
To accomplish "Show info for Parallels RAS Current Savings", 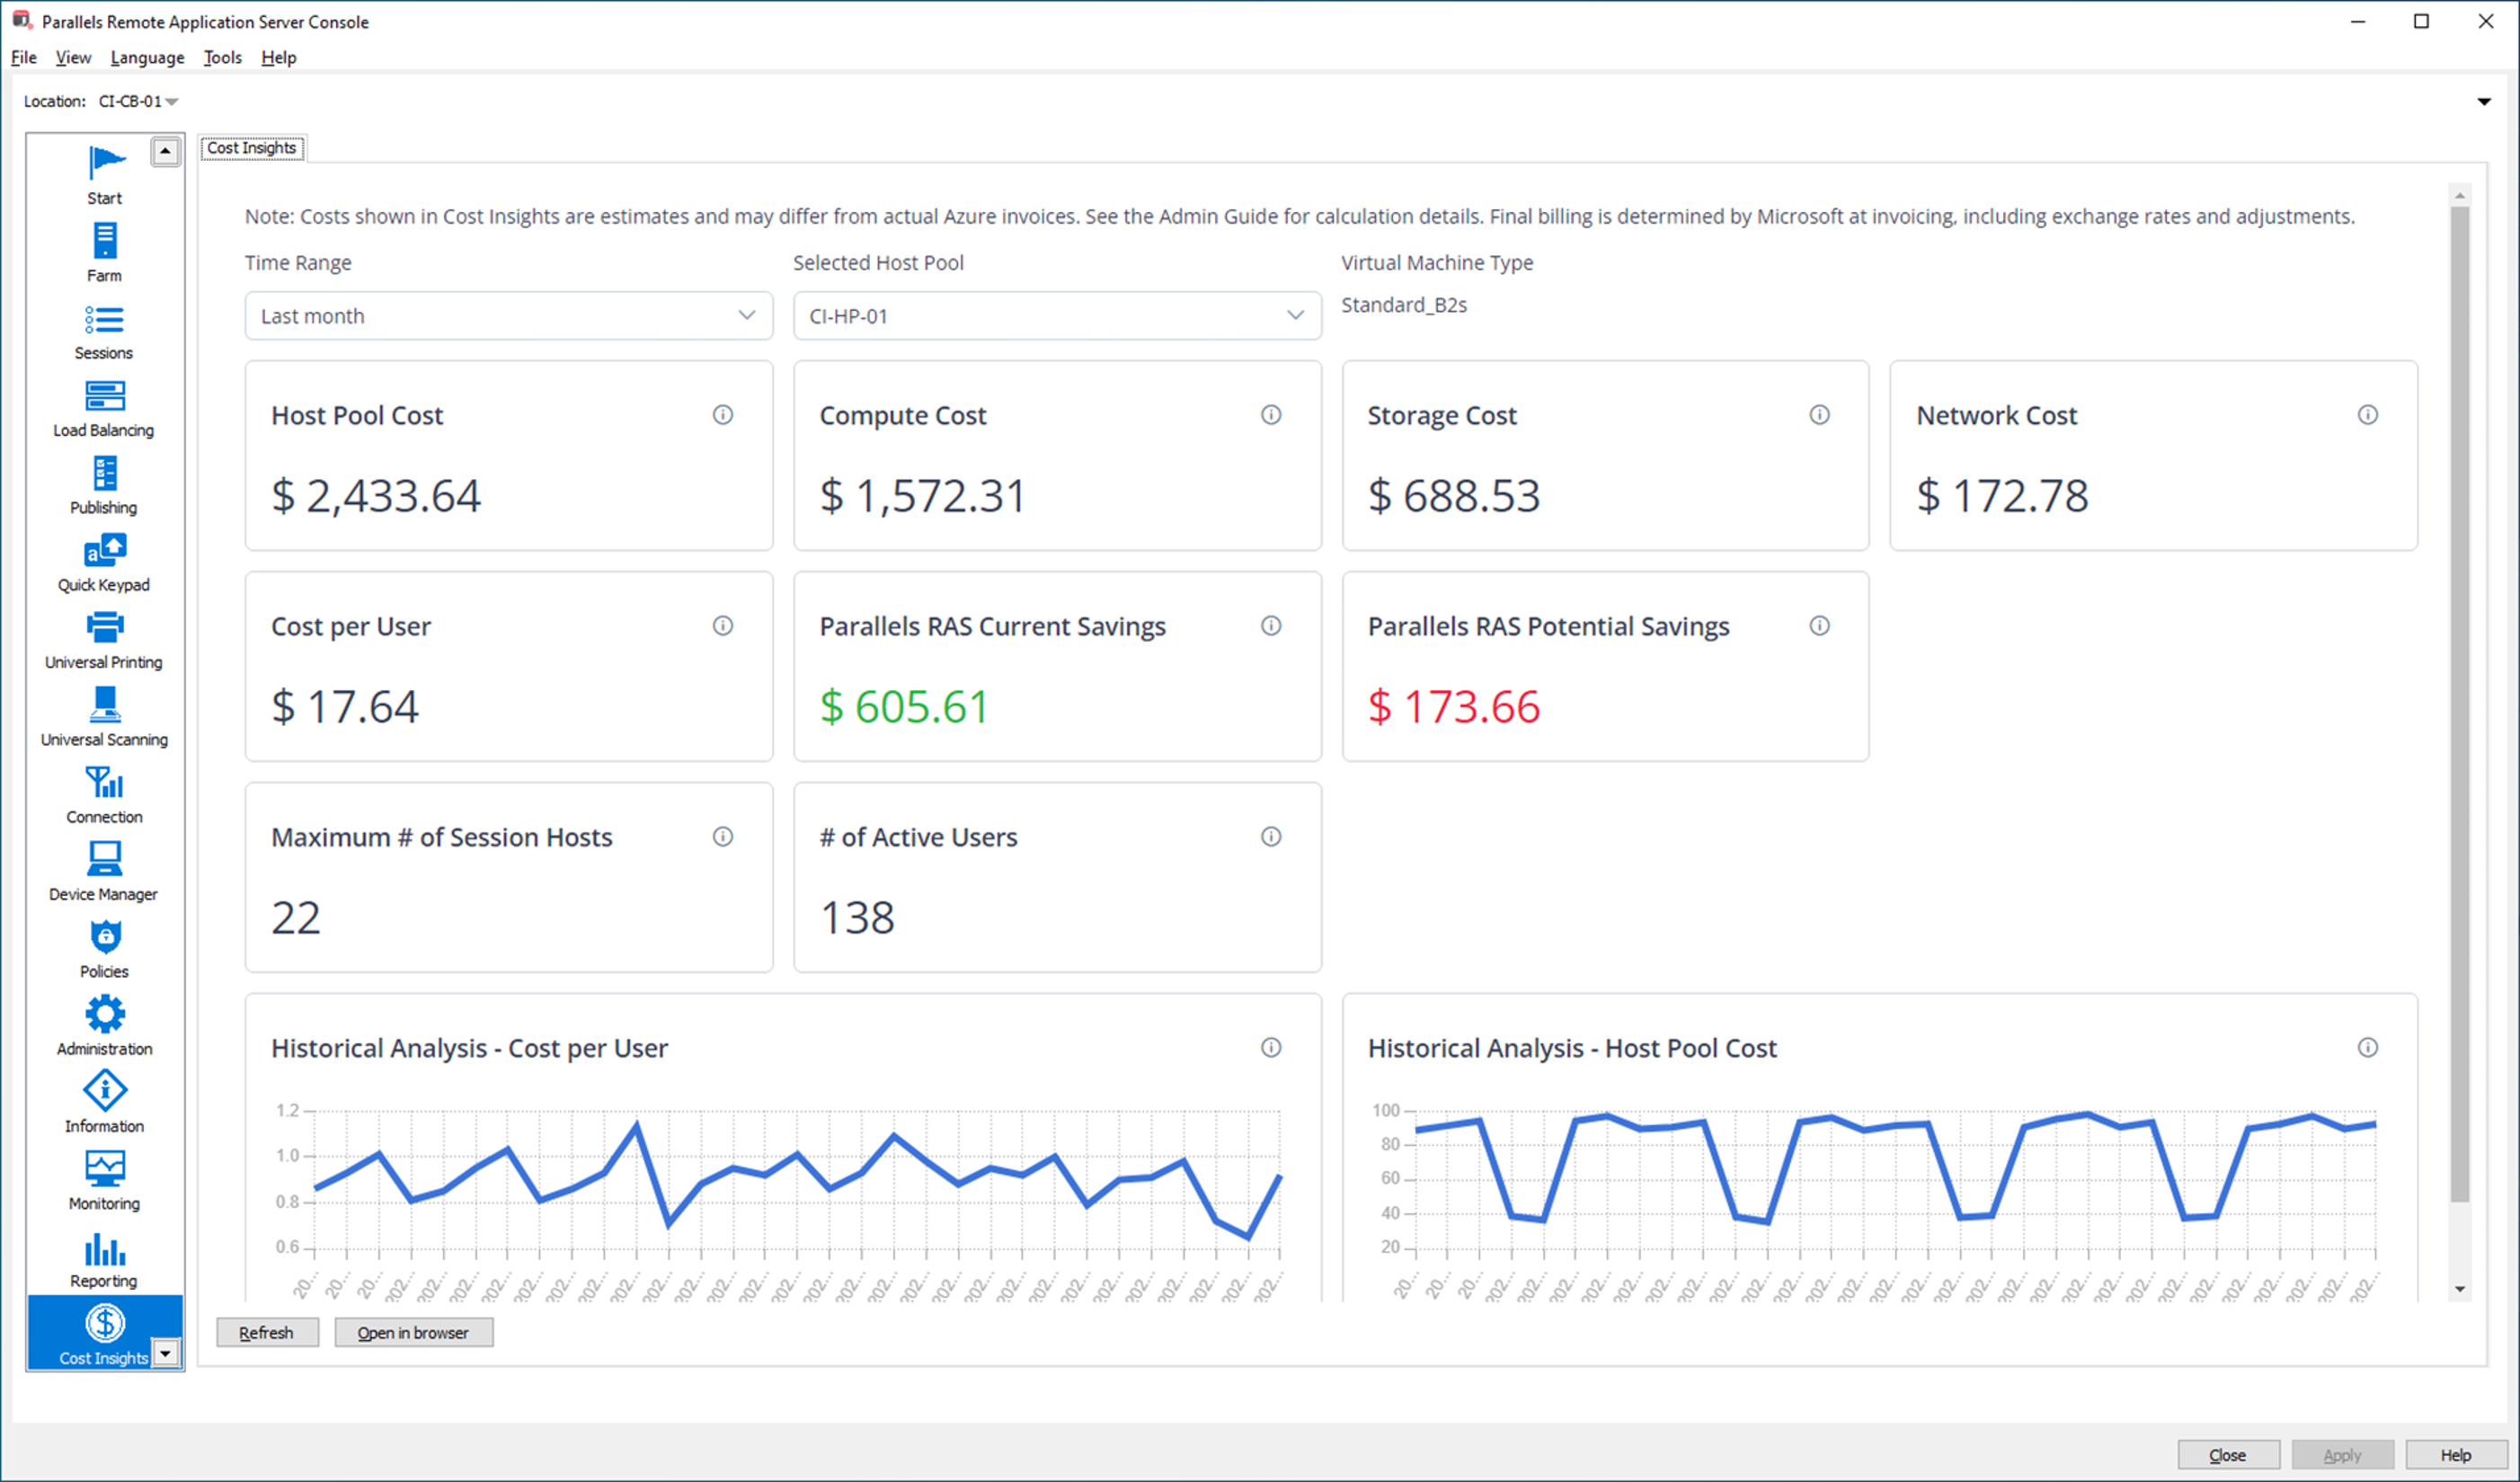I will click(x=1271, y=626).
